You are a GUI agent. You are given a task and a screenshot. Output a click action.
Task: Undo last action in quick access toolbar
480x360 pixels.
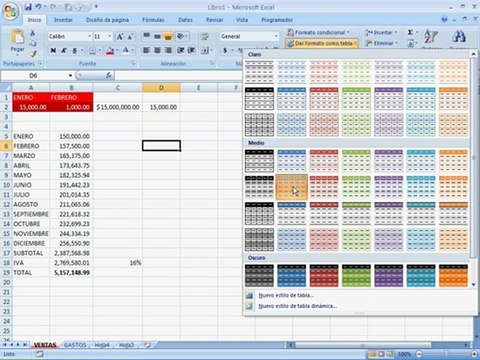tap(38, 7)
